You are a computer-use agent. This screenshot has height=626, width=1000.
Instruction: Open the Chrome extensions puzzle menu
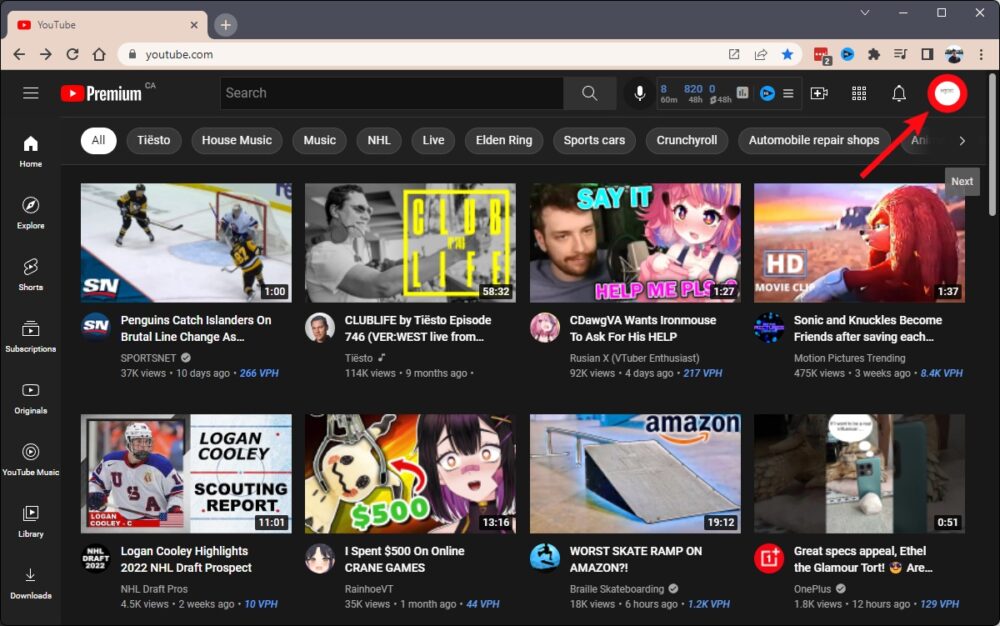(x=874, y=54)
